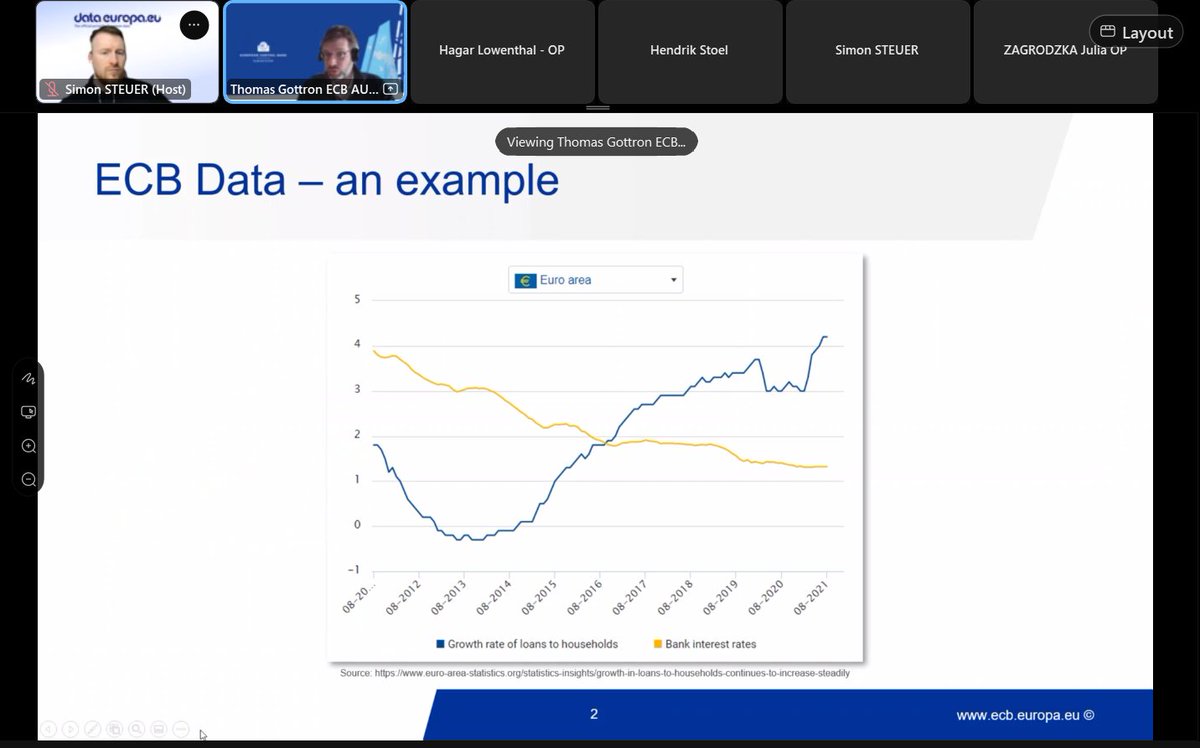Click slide page number 2
The height and width of the screenshot is (748, 1200).
[x=594, y=714]
